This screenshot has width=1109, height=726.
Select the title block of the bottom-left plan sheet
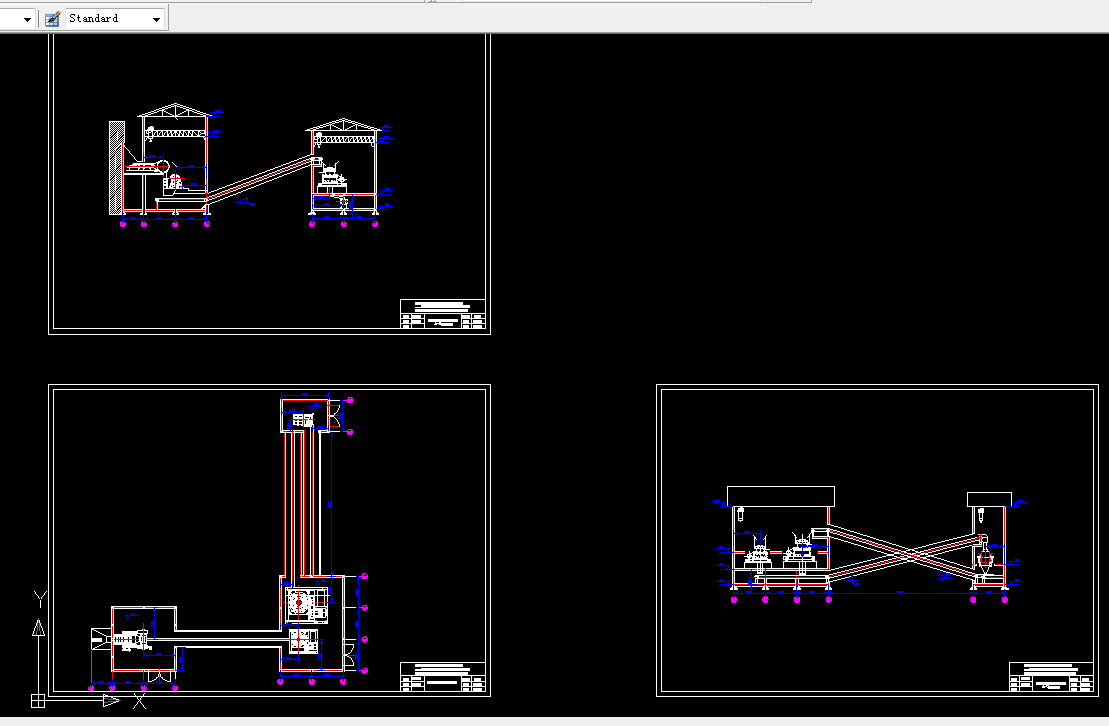click(443, 676)
